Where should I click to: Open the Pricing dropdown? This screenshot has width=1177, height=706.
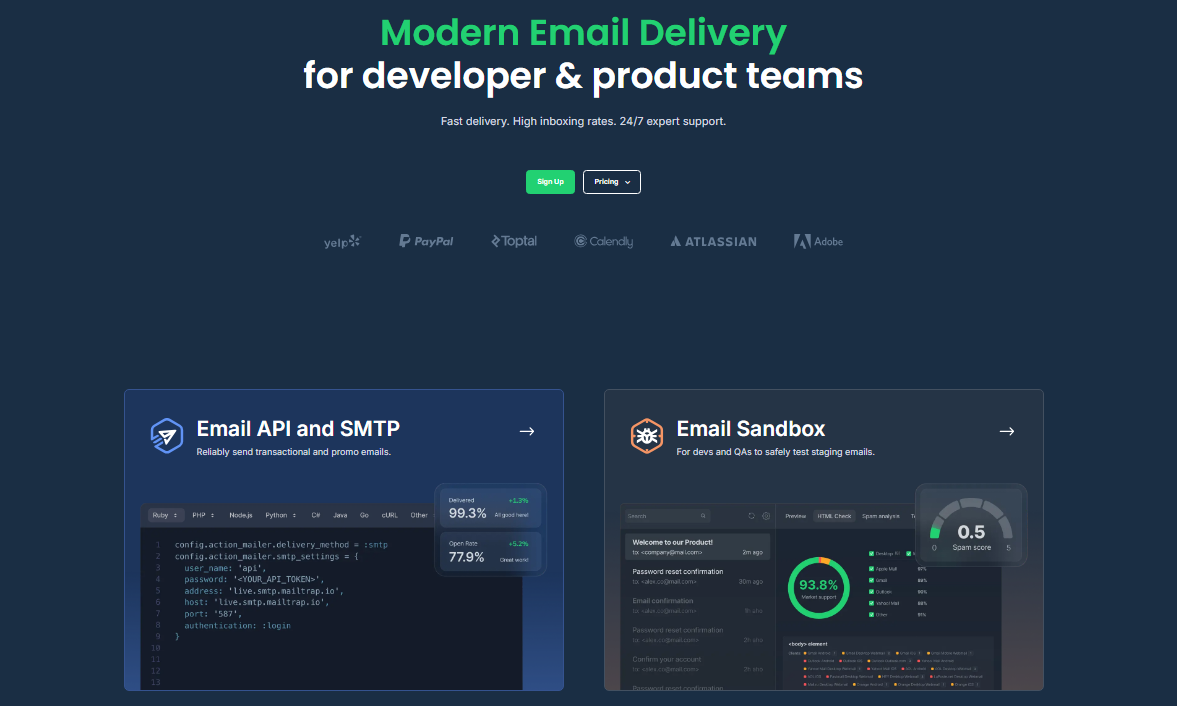click(611, 181)
